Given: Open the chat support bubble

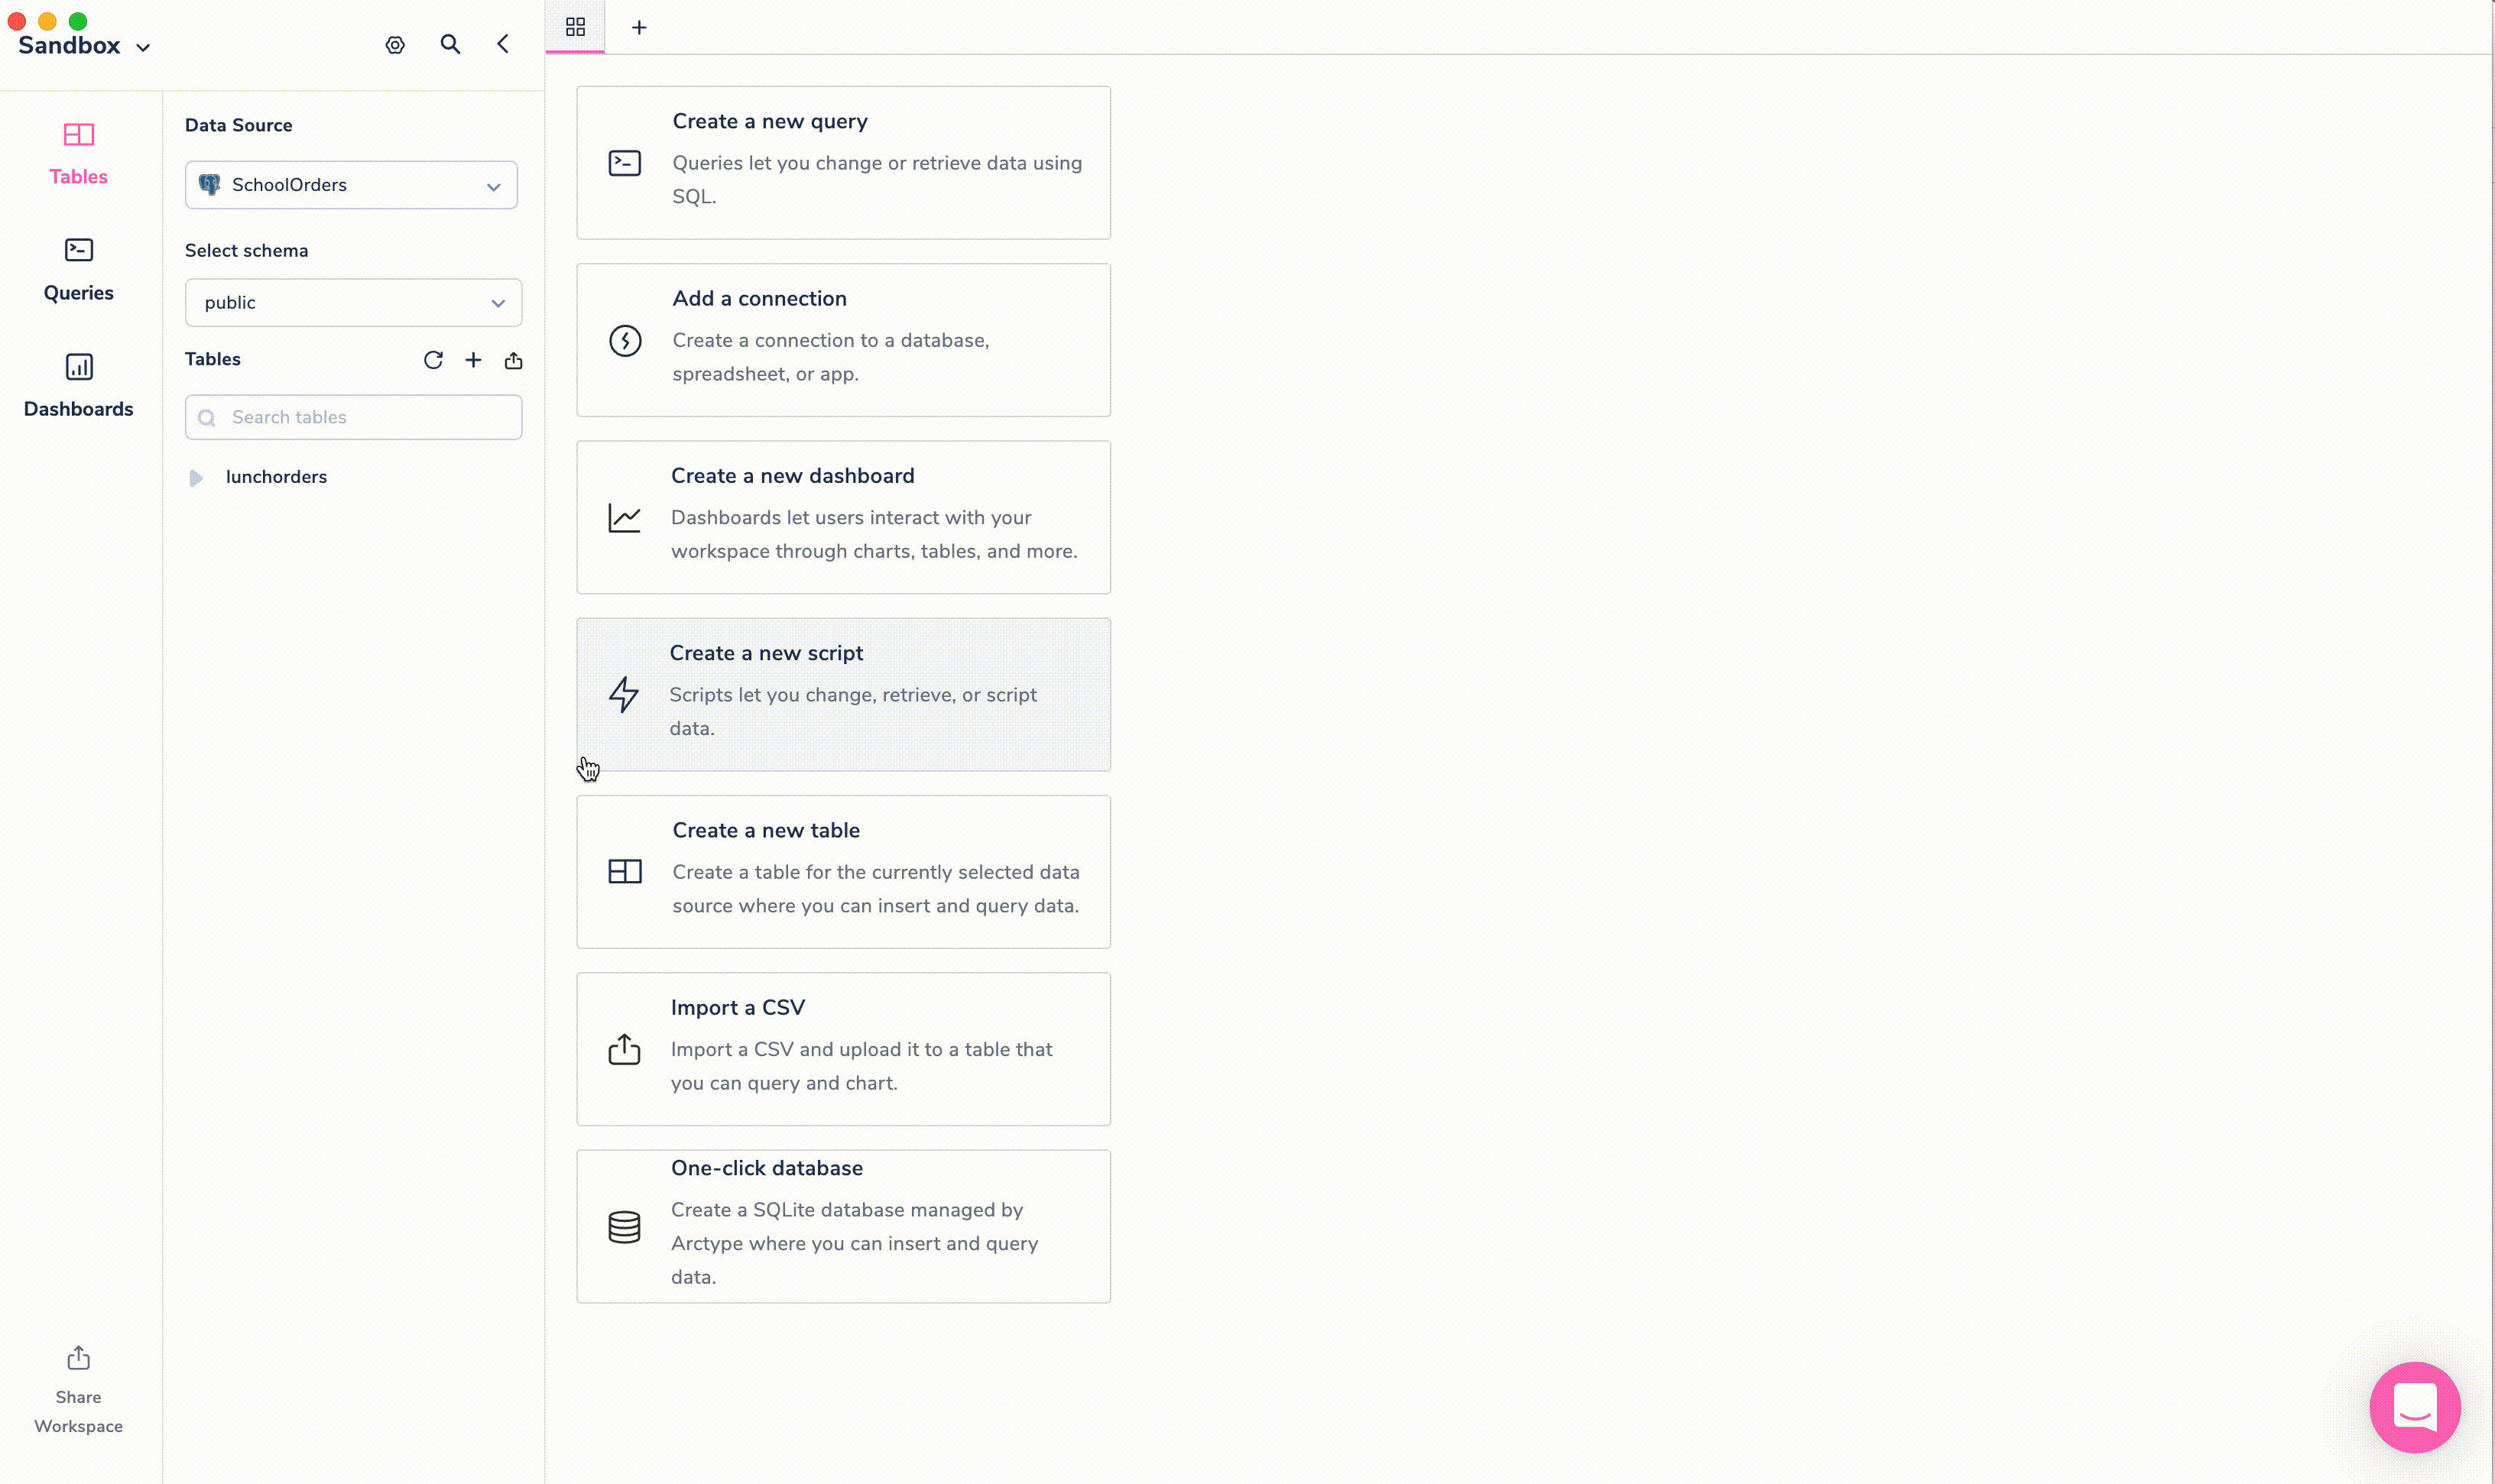Looking at the screenshot, I should [x=2414, y=1407].
